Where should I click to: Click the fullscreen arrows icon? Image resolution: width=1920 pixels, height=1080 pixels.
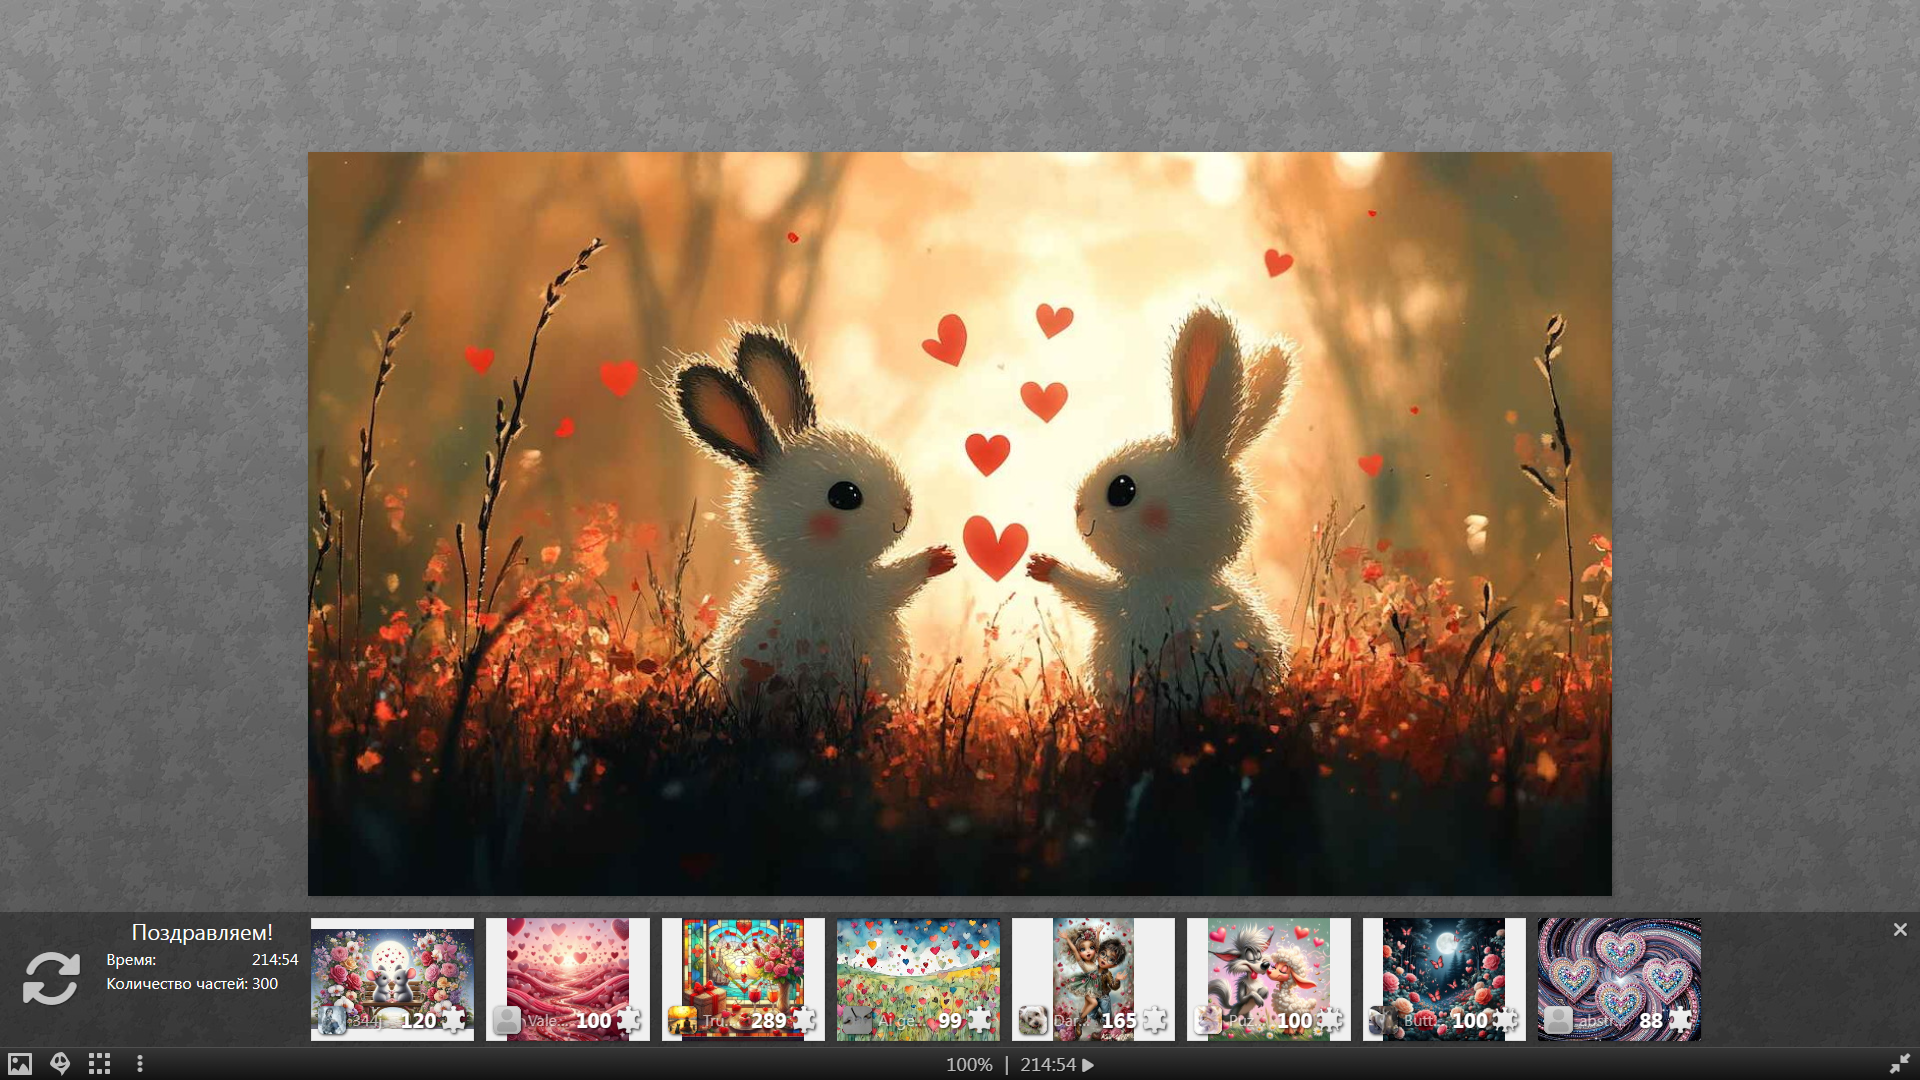click(x=1899, y=1064)
